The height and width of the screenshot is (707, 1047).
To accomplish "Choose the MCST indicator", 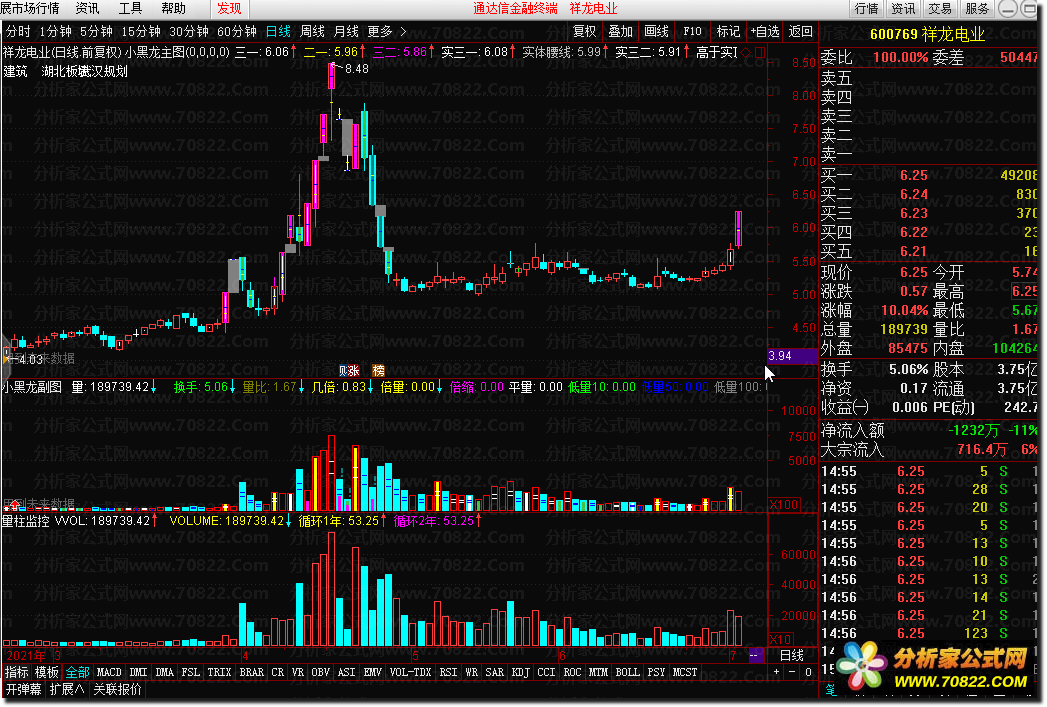I will [x=684, y=672].
